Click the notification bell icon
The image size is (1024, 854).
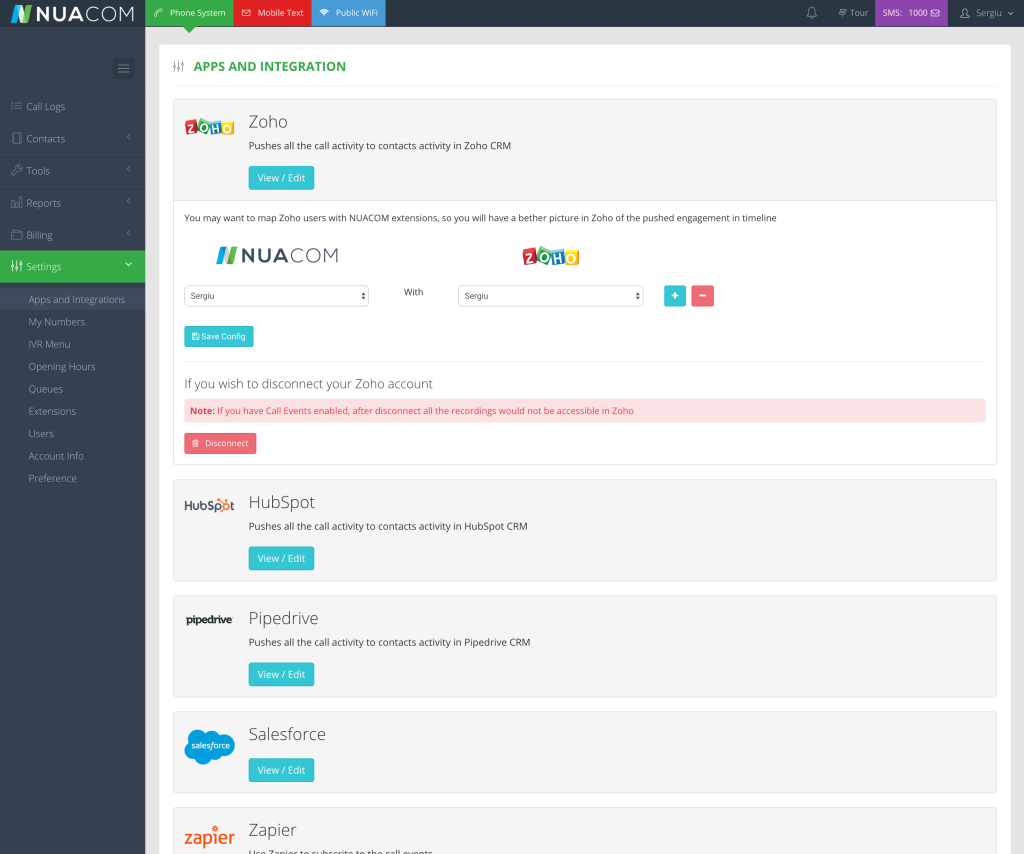tap(812, 13)
